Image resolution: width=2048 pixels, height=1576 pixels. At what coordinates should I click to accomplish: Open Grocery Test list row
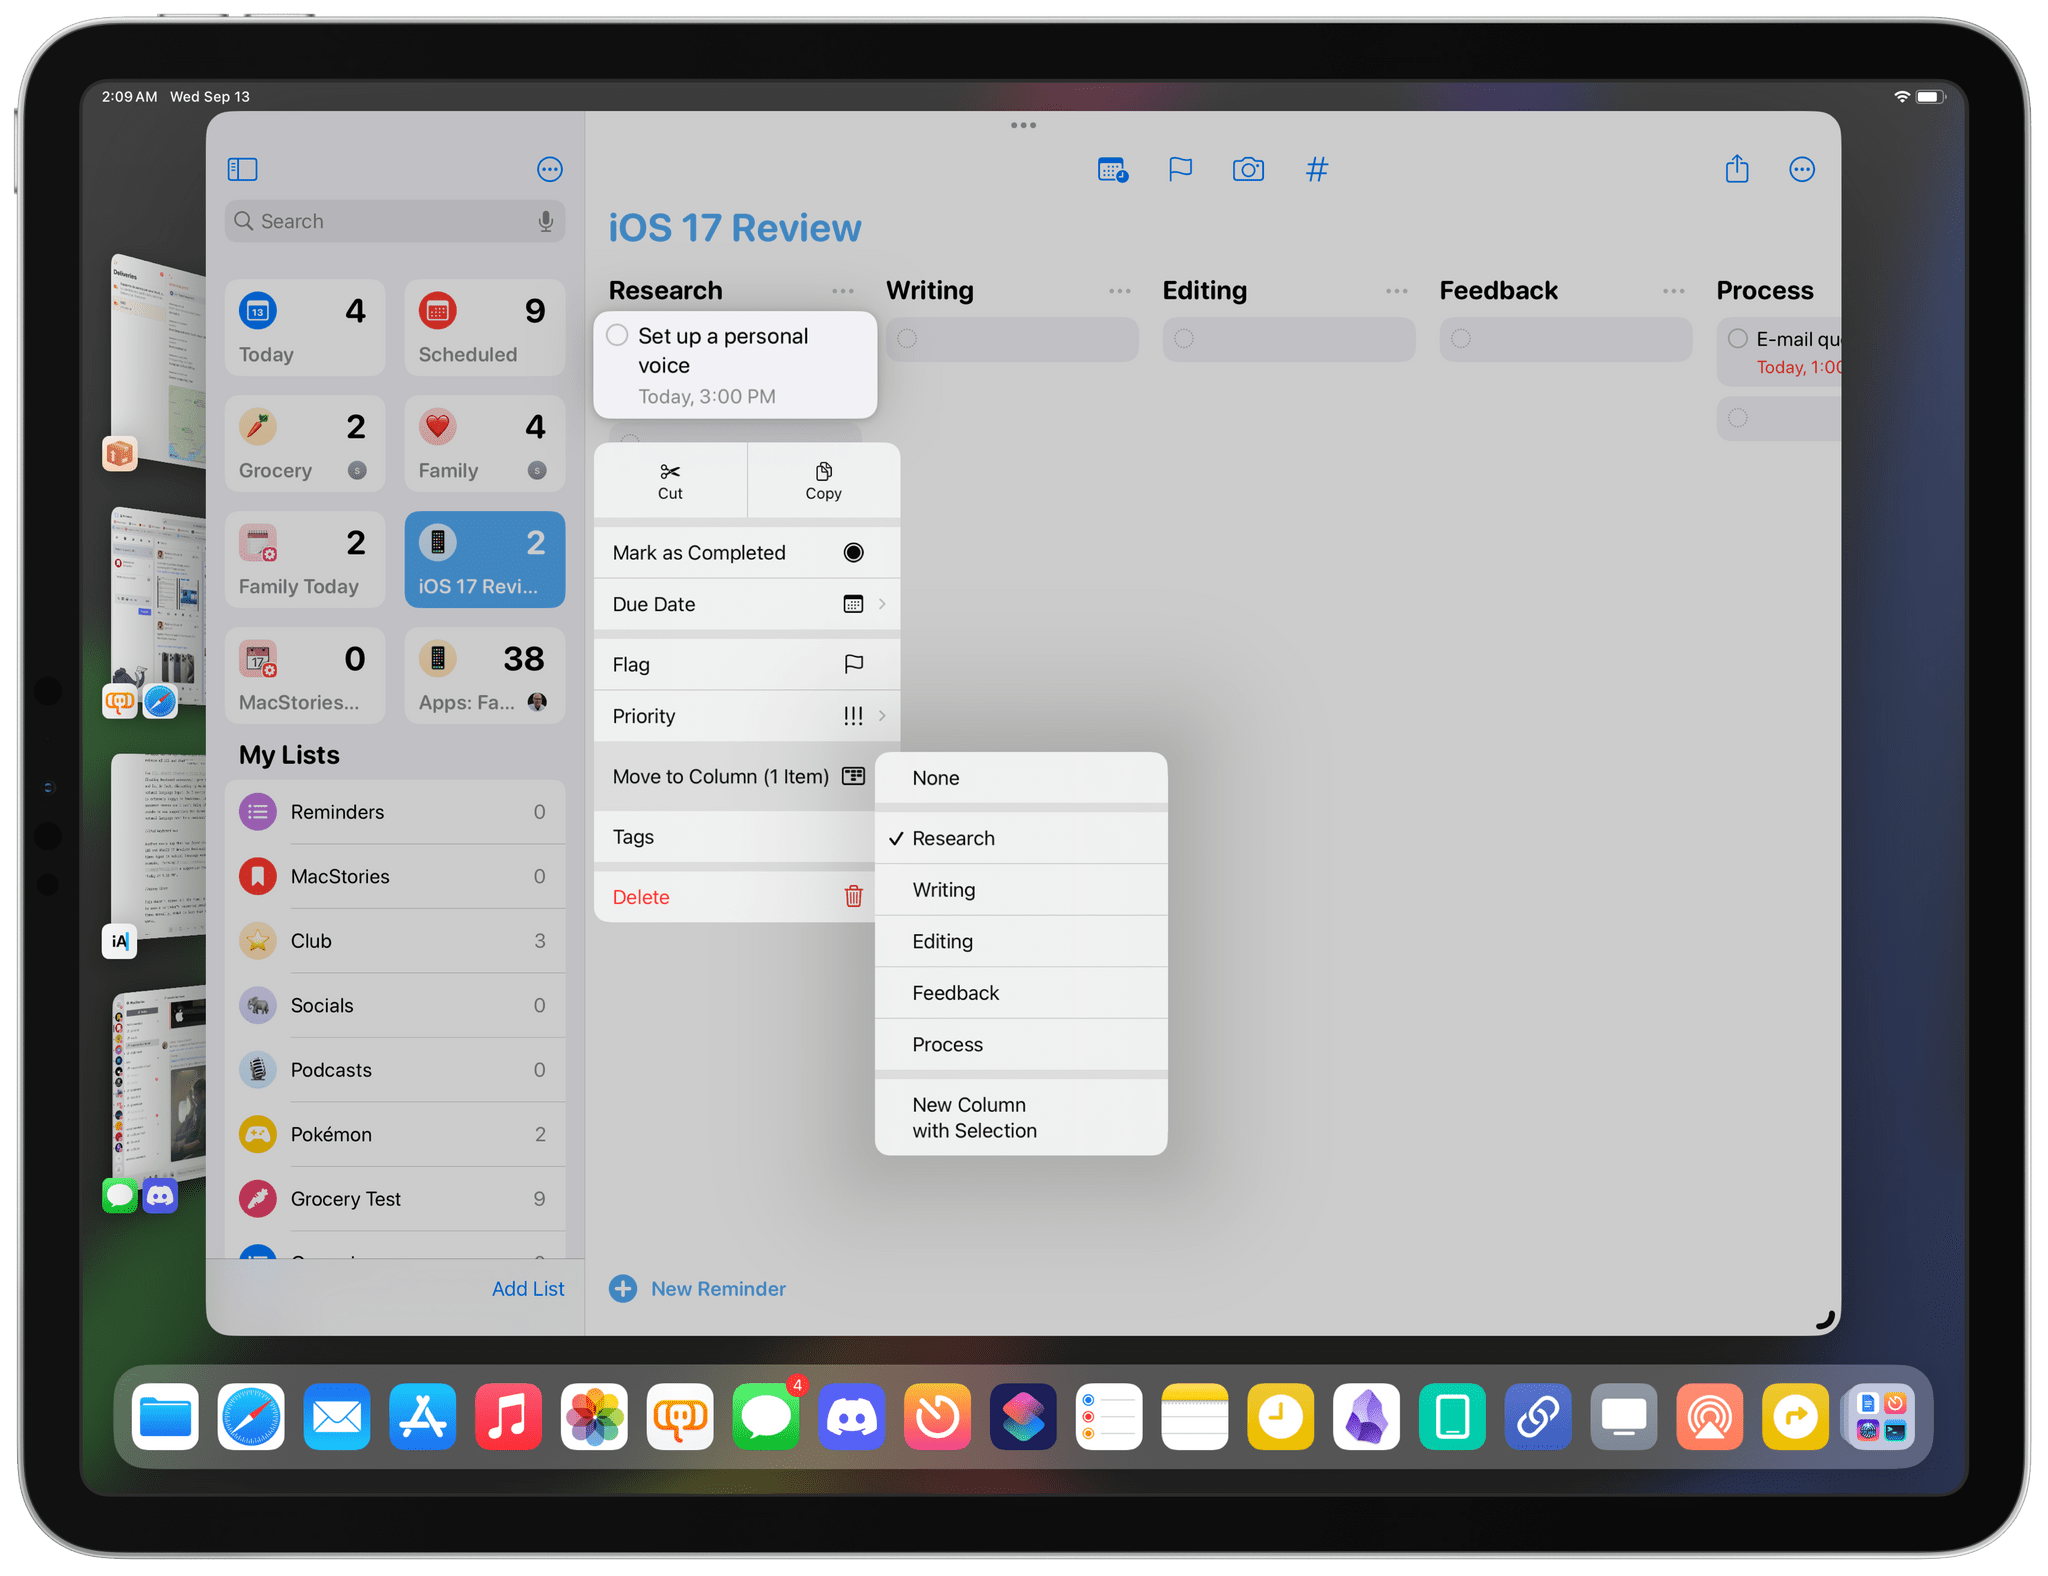coord(397,1199)
